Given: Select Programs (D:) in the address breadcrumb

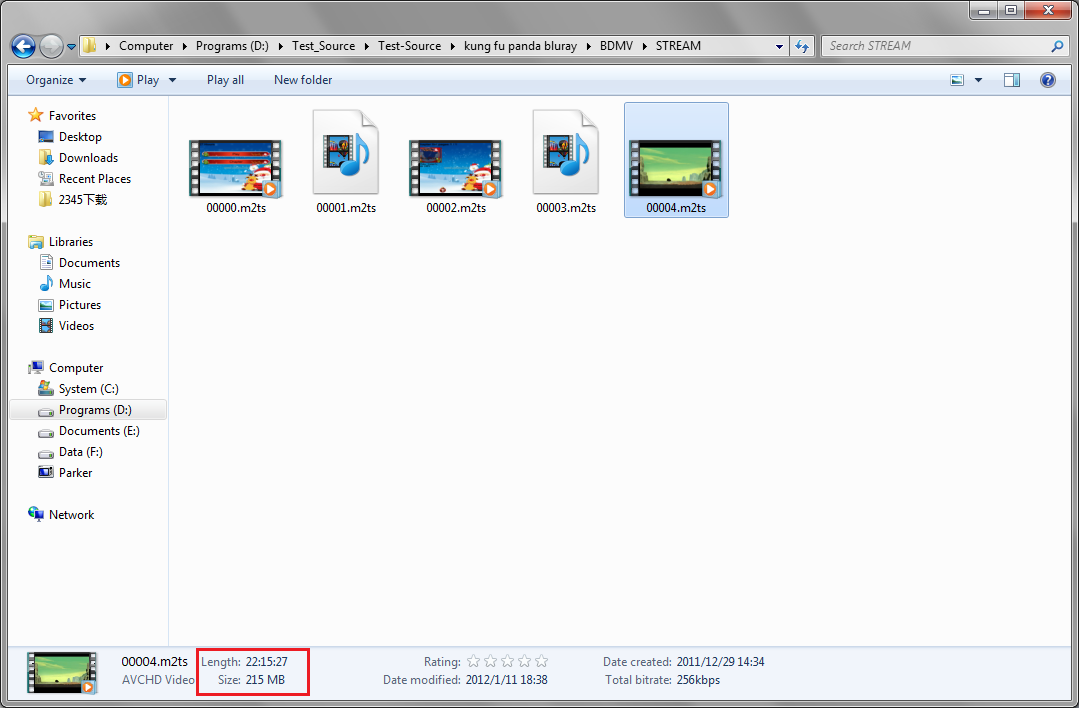Looking at the screenshot, I should coord(232,46).
